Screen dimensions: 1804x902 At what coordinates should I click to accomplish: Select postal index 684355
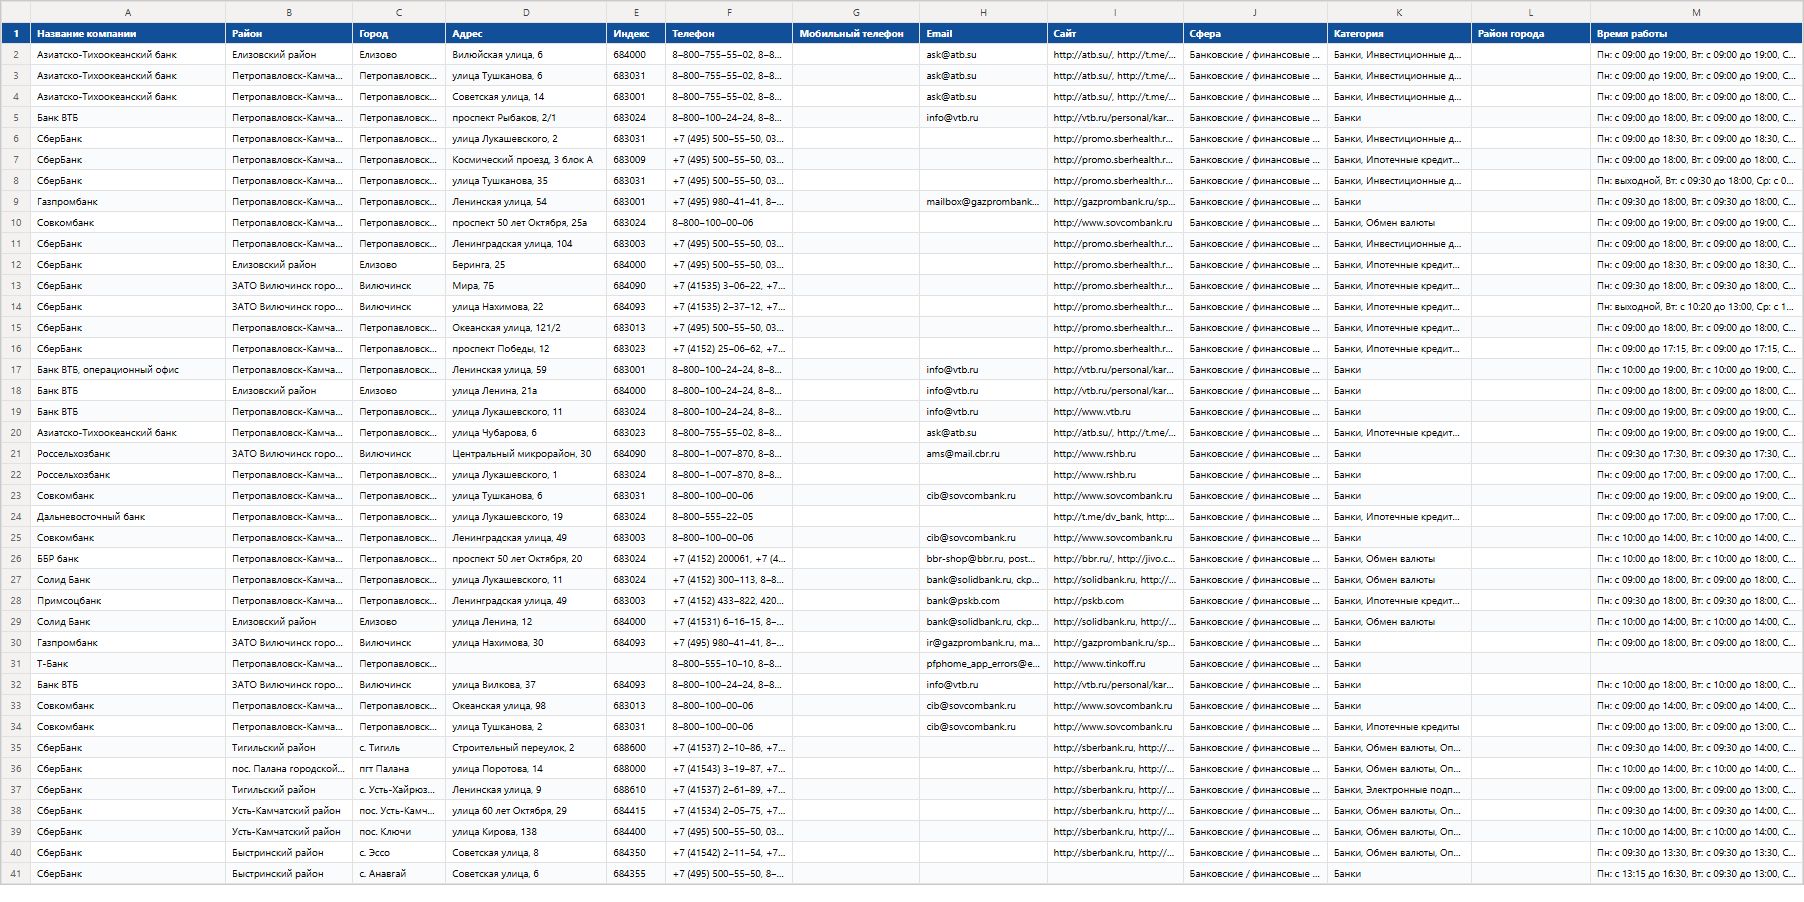coord(636,874)
